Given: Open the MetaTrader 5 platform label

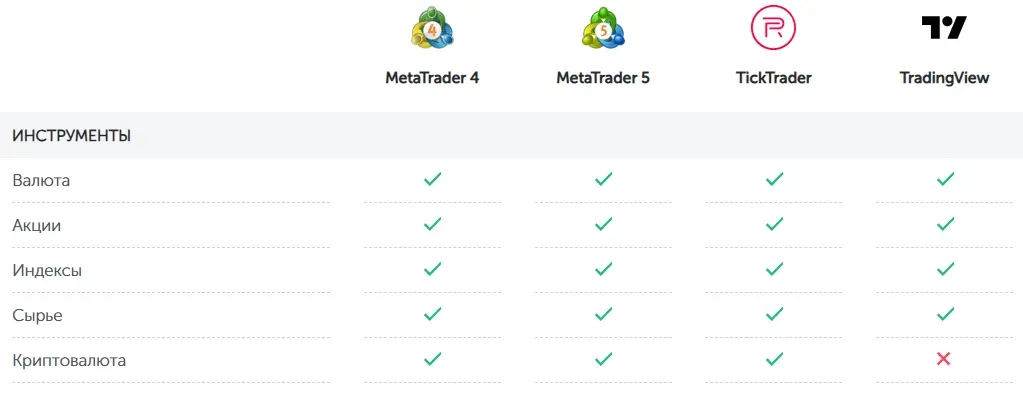Looking at the screenshot, I should (603, 78).
